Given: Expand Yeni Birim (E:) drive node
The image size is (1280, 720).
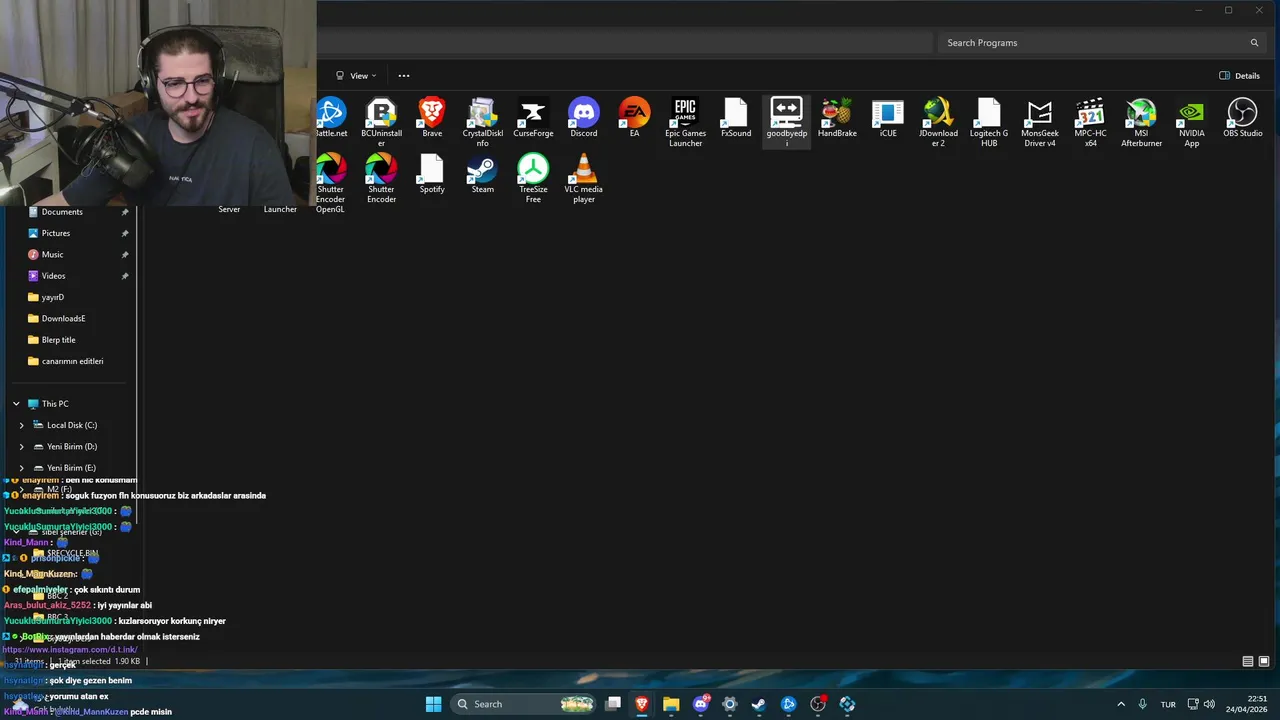Looking at the screenshot, I should (21, 468).
